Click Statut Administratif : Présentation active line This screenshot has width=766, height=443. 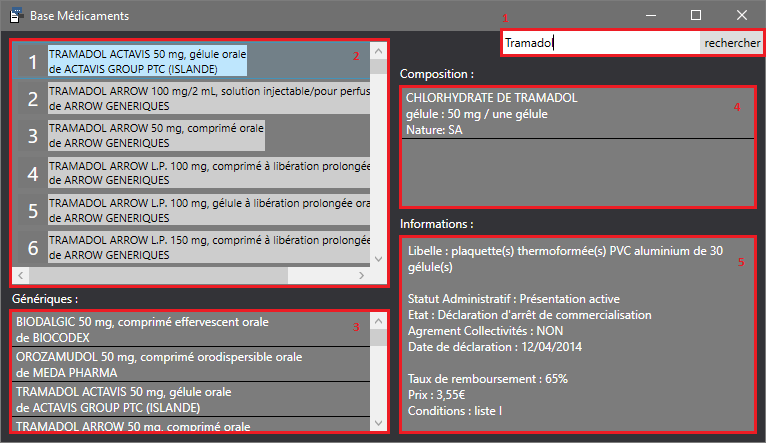click(x=514, y=299)
